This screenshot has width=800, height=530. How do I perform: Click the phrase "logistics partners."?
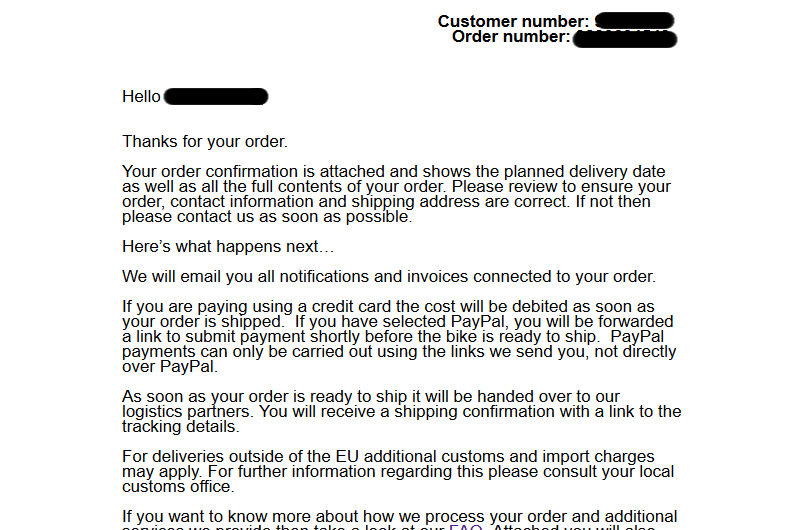coord(188,412)
